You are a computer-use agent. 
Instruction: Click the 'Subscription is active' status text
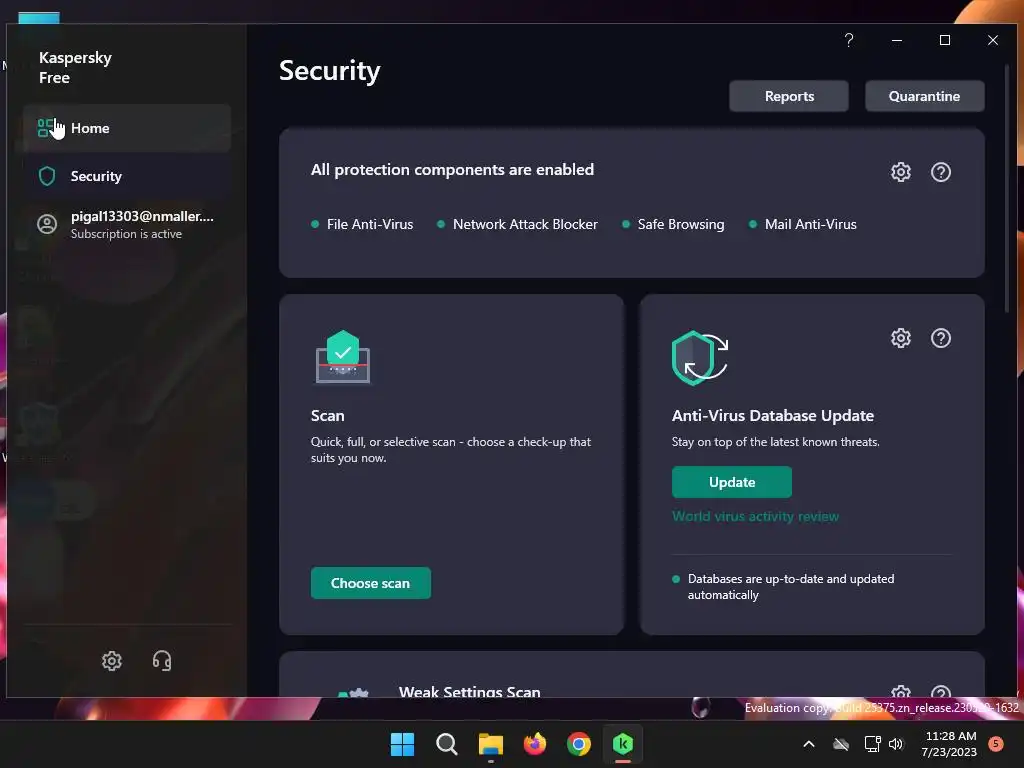127,234
